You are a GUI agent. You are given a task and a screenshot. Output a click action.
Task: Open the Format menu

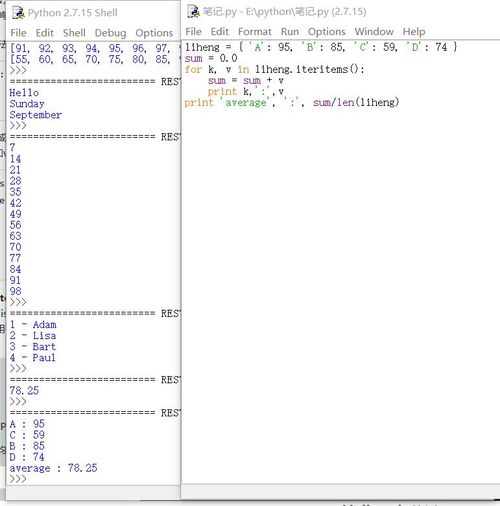pos(255,32)
